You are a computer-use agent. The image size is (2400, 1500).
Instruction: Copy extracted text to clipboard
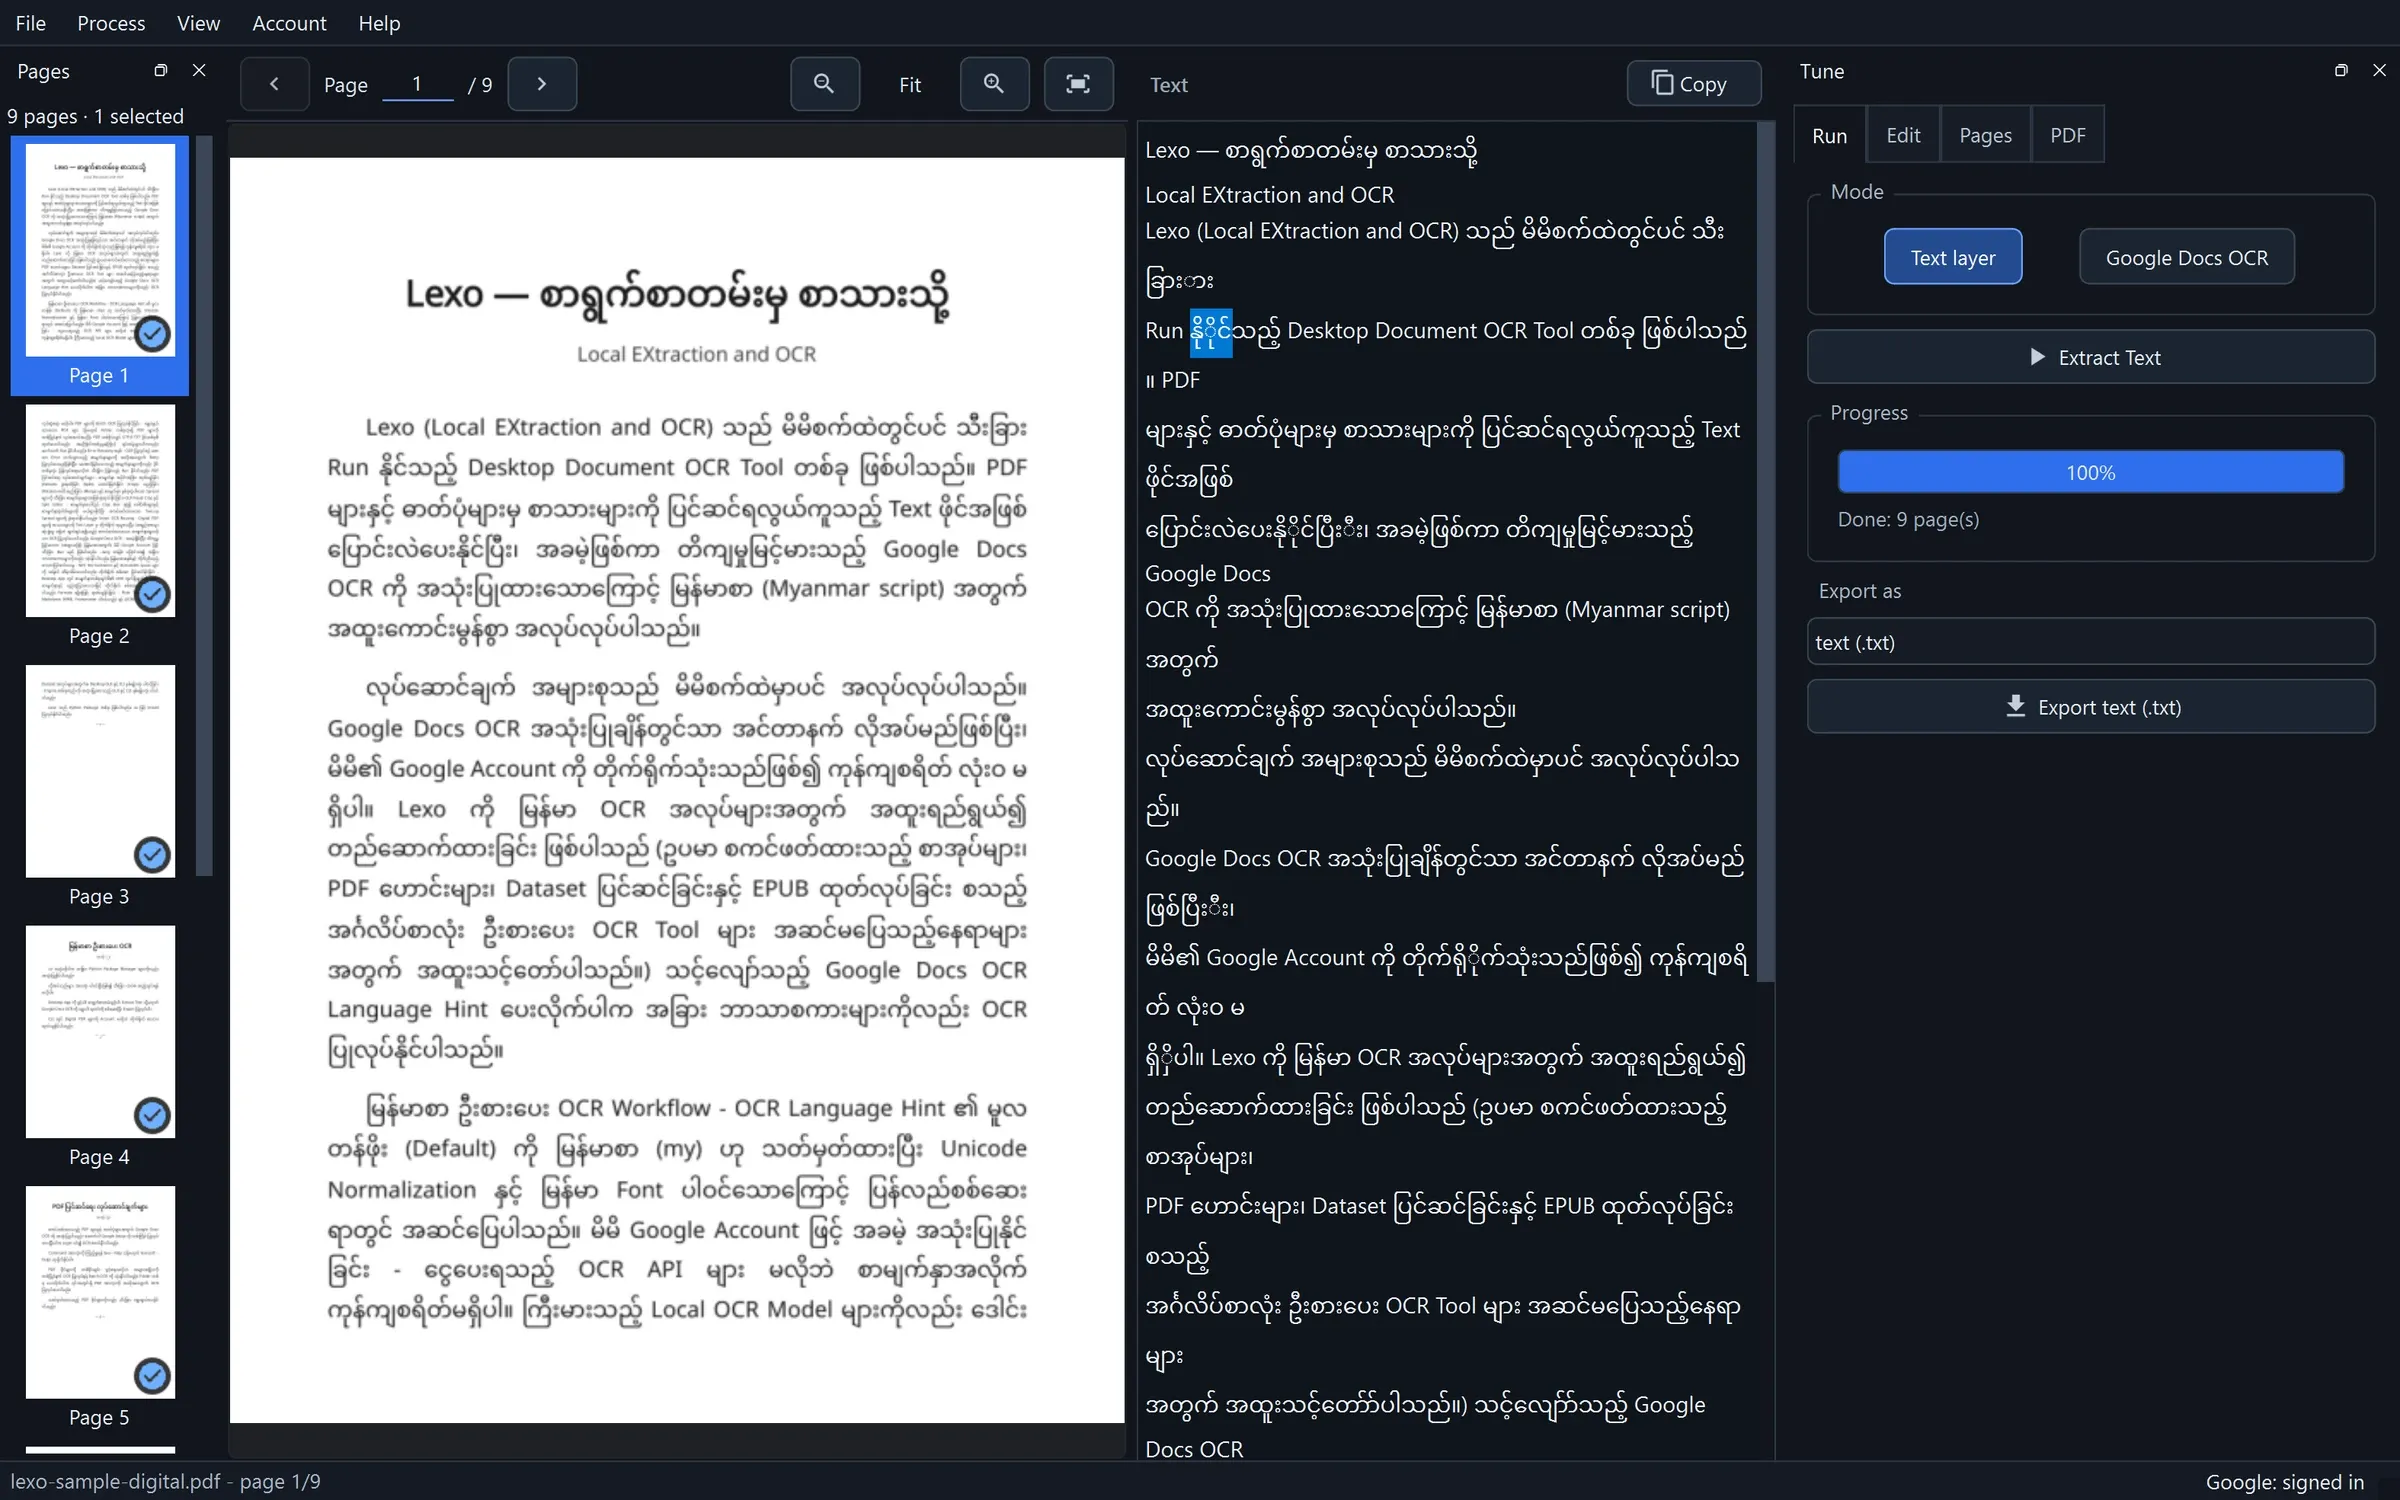click(1693, 84)
